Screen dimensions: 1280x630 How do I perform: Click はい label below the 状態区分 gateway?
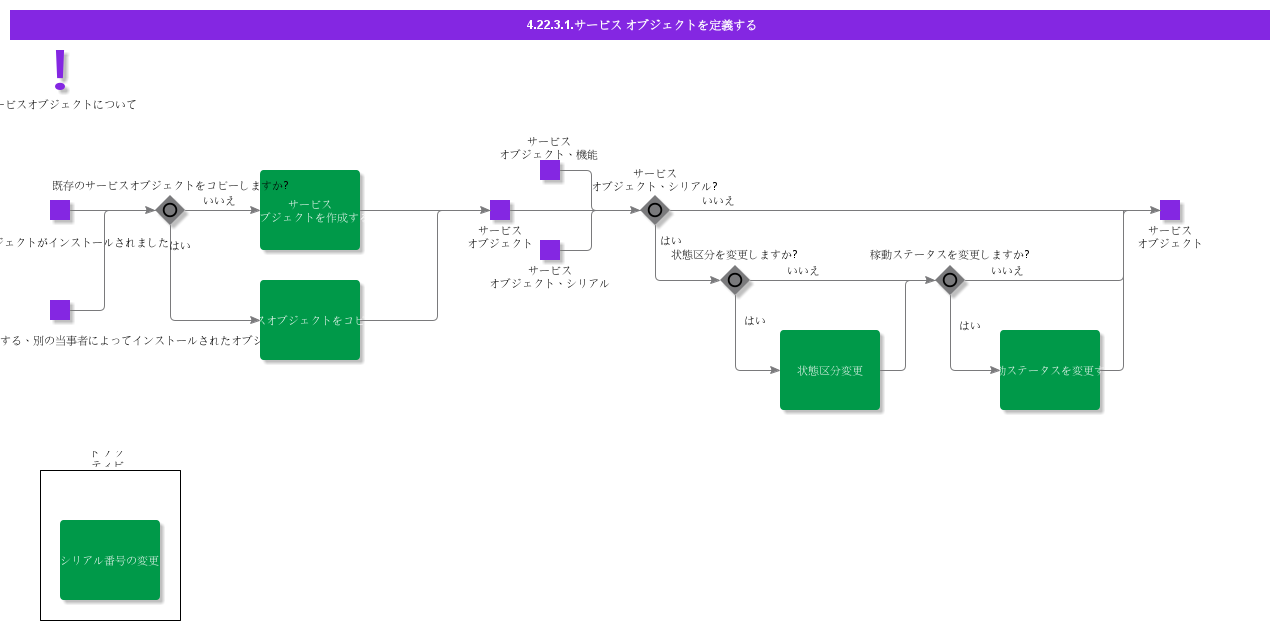[x=755, y=320]
